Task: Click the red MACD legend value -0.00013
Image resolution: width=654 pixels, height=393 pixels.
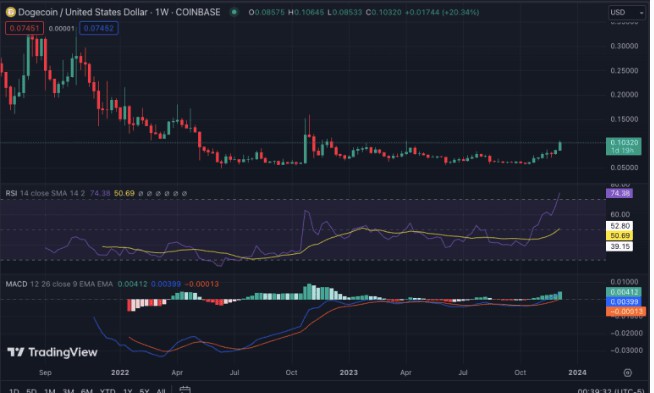Action: (x=201, y=284)
